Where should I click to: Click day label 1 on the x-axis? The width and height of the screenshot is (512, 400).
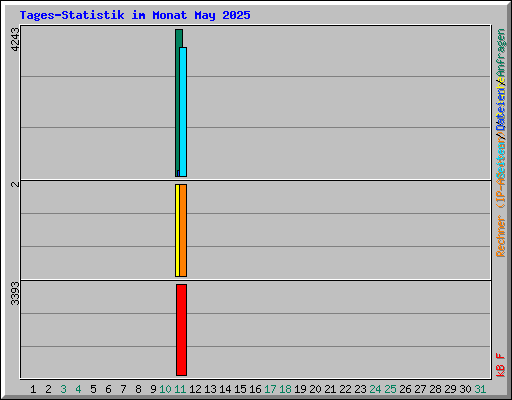33,389
